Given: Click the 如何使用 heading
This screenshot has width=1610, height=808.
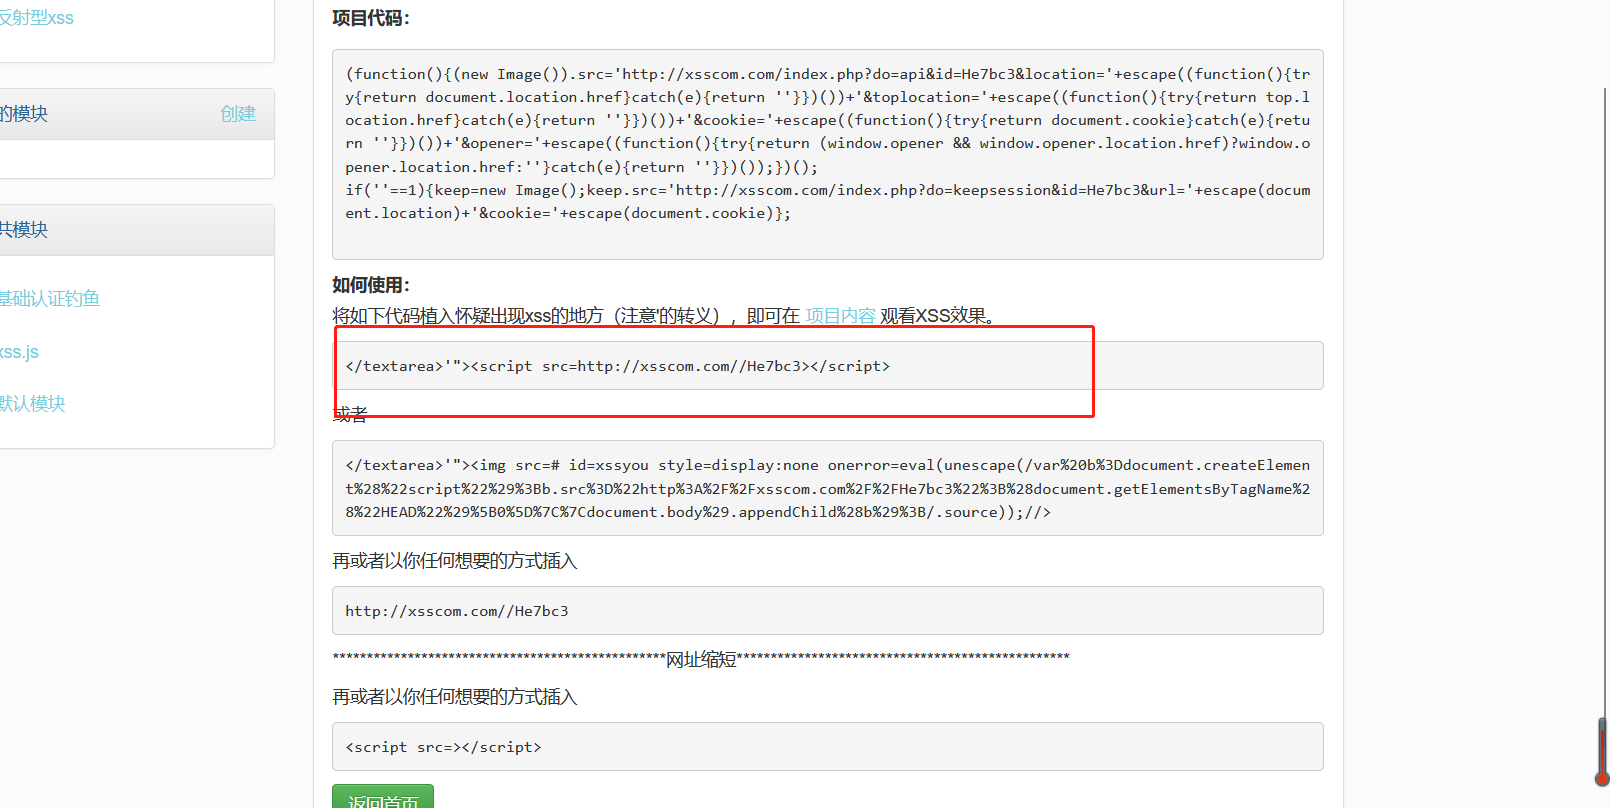Looking at the screenshot, I should point(371,285).
